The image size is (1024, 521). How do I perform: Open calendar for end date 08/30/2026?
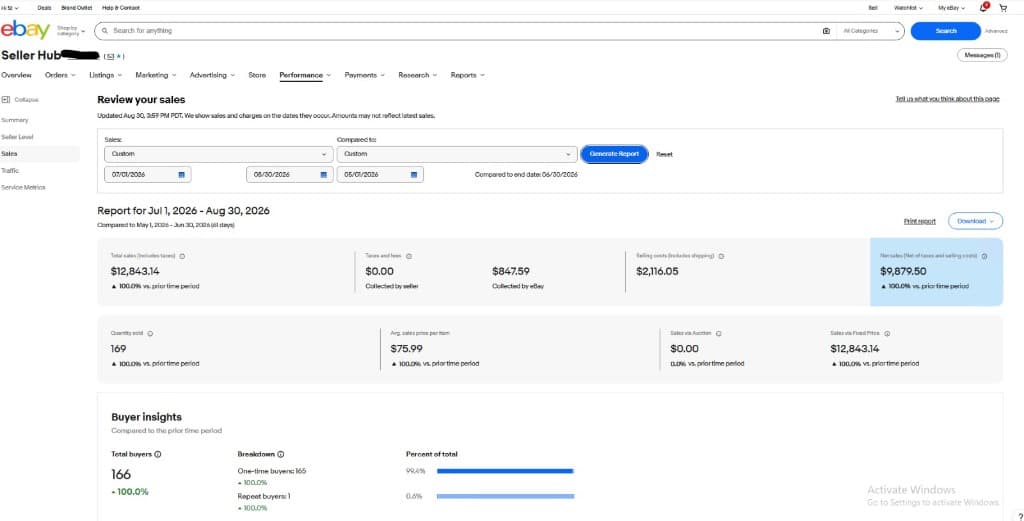(323, 175)
